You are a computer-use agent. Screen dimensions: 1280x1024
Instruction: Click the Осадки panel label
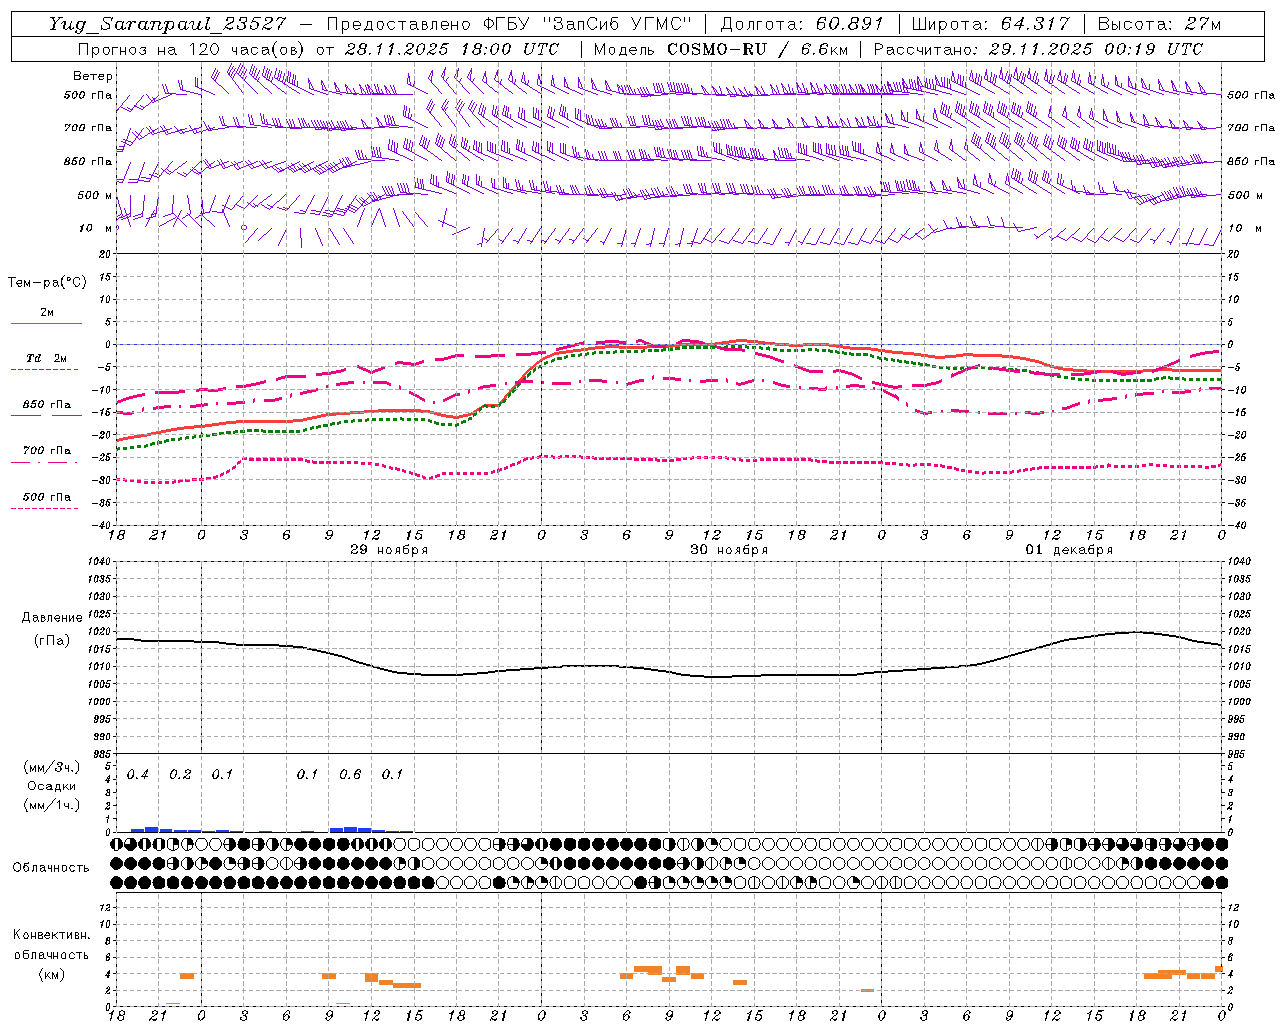coord(51,786)
